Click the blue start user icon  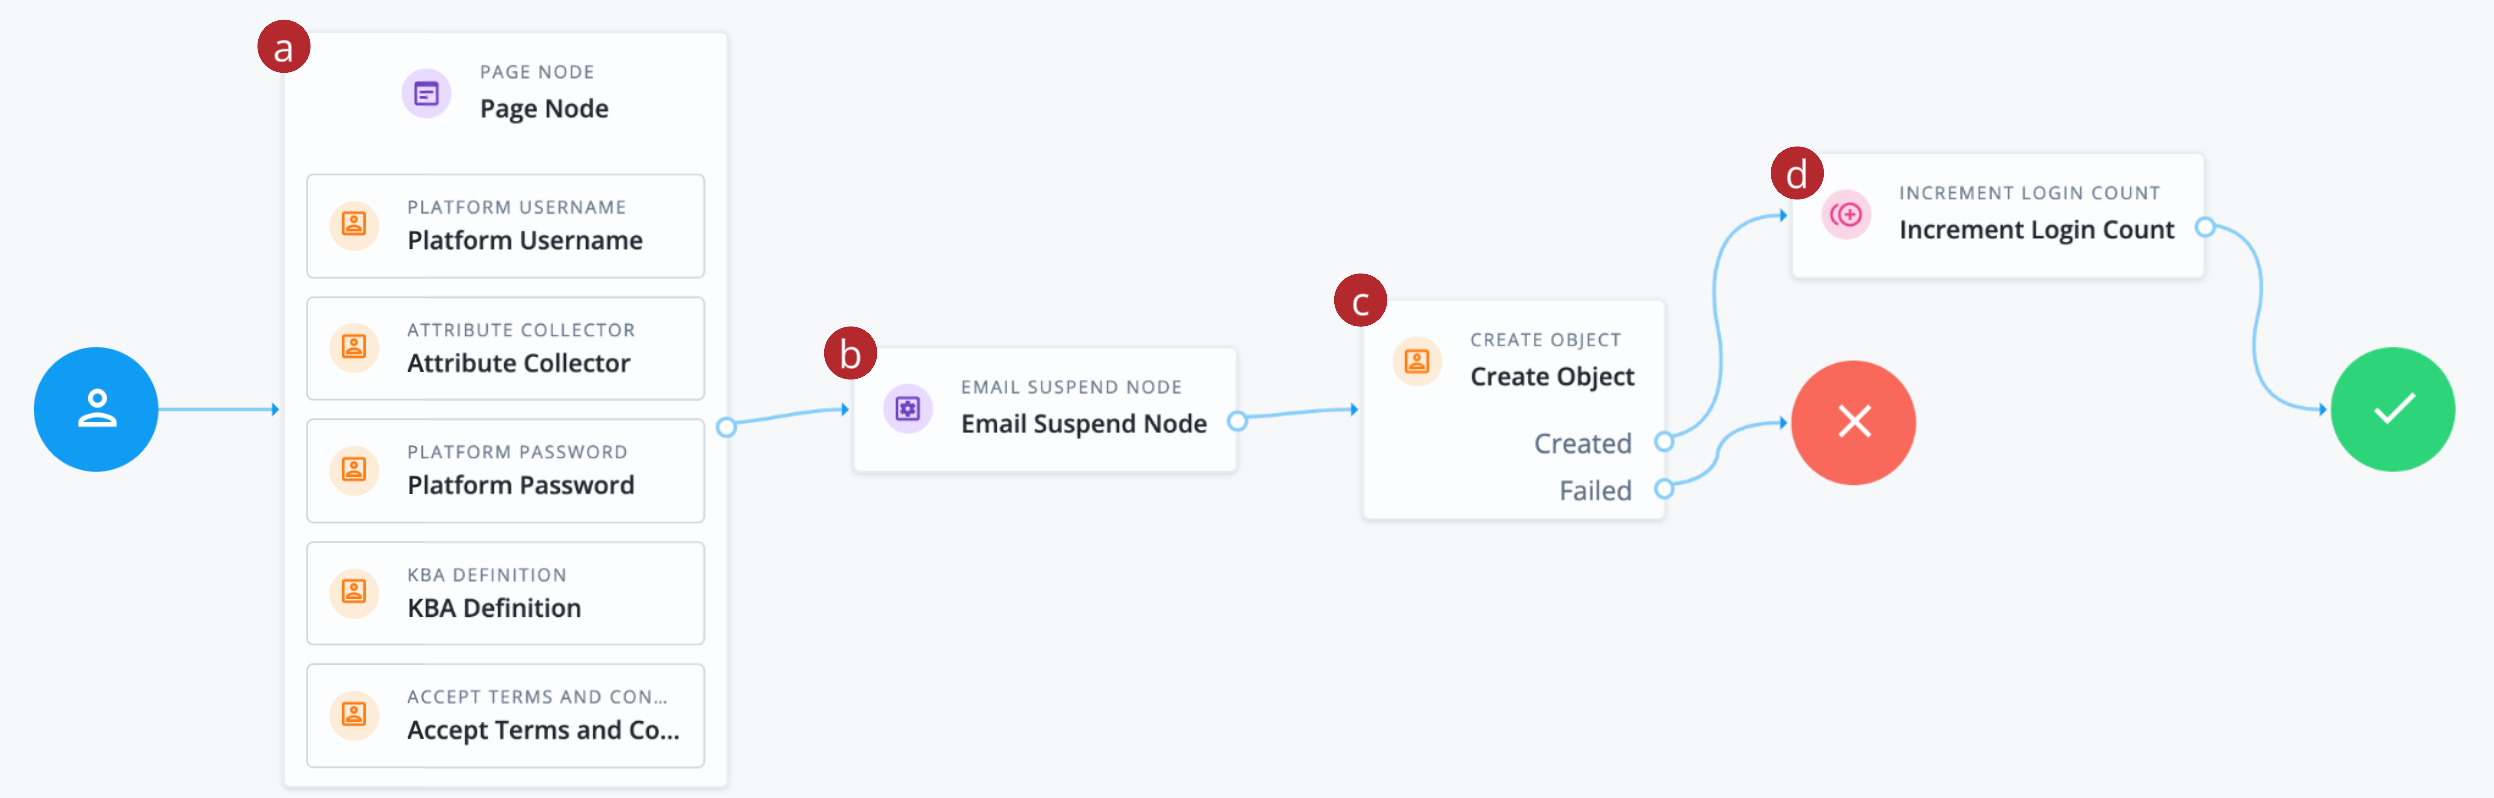(95, 409)
